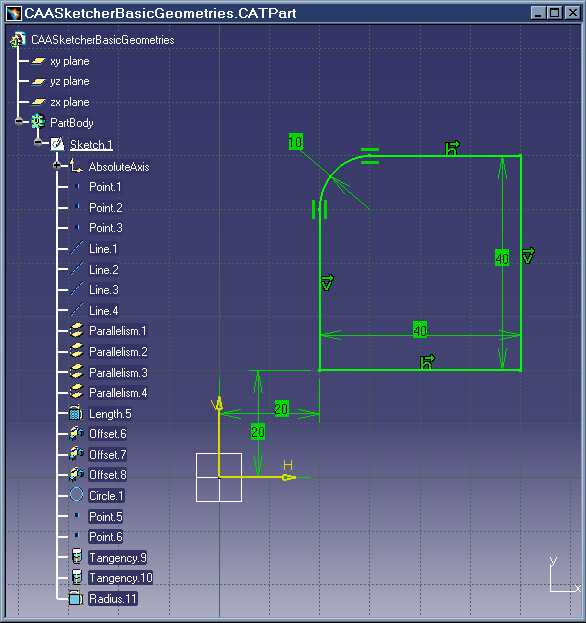Select Point.2 in the specification tree
Viewport: 586px width, 623px height.
[106, 207]
